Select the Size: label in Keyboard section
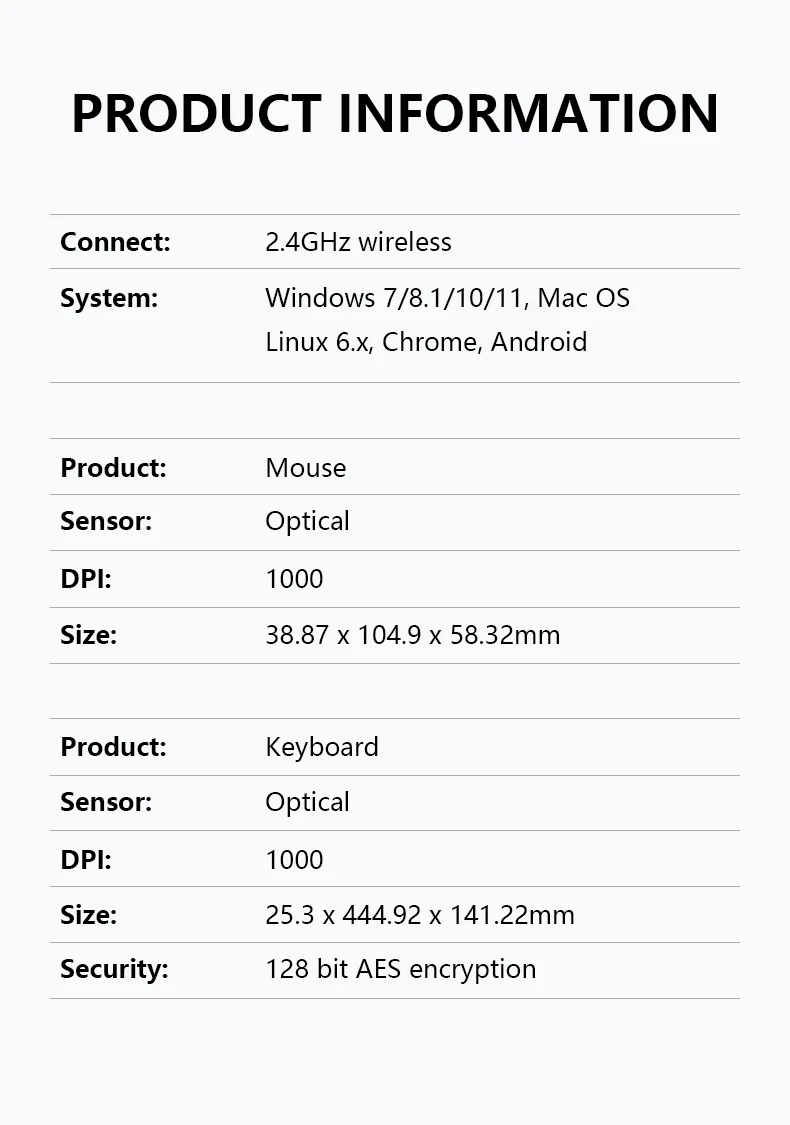Screen dimensions: 790x1125 coord(88,915)
